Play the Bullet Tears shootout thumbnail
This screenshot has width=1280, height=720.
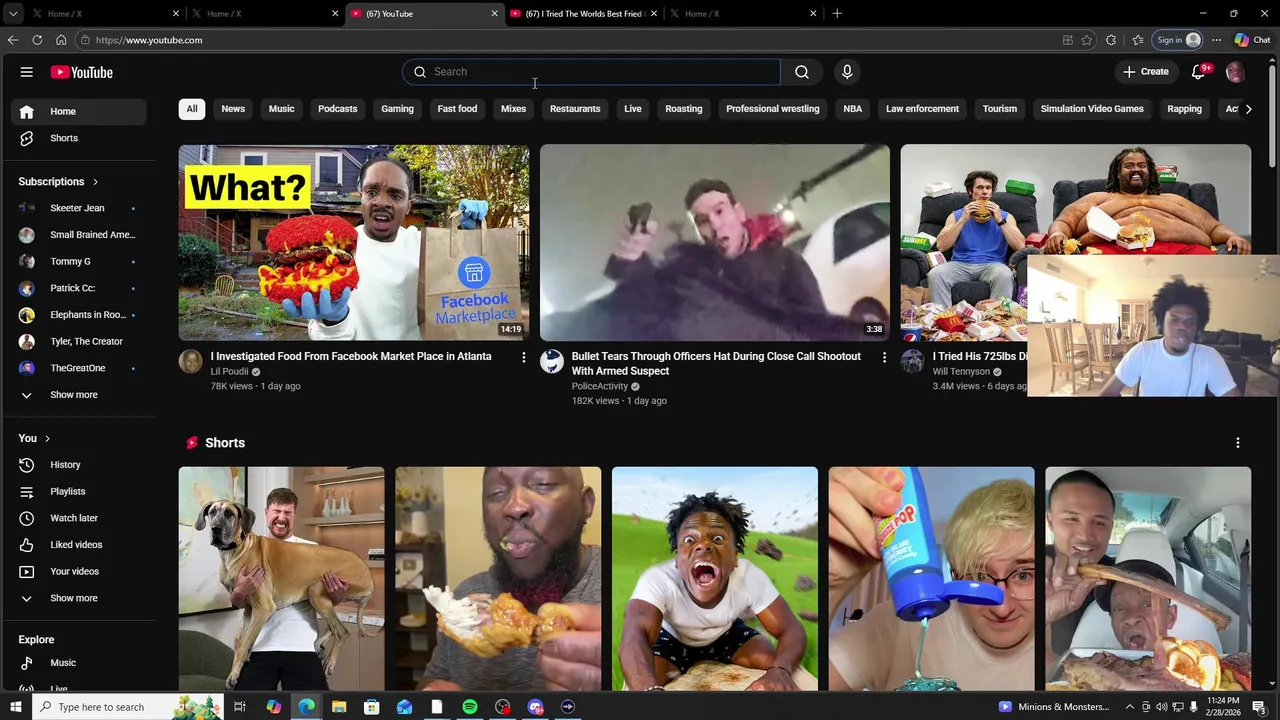point(715,243)
